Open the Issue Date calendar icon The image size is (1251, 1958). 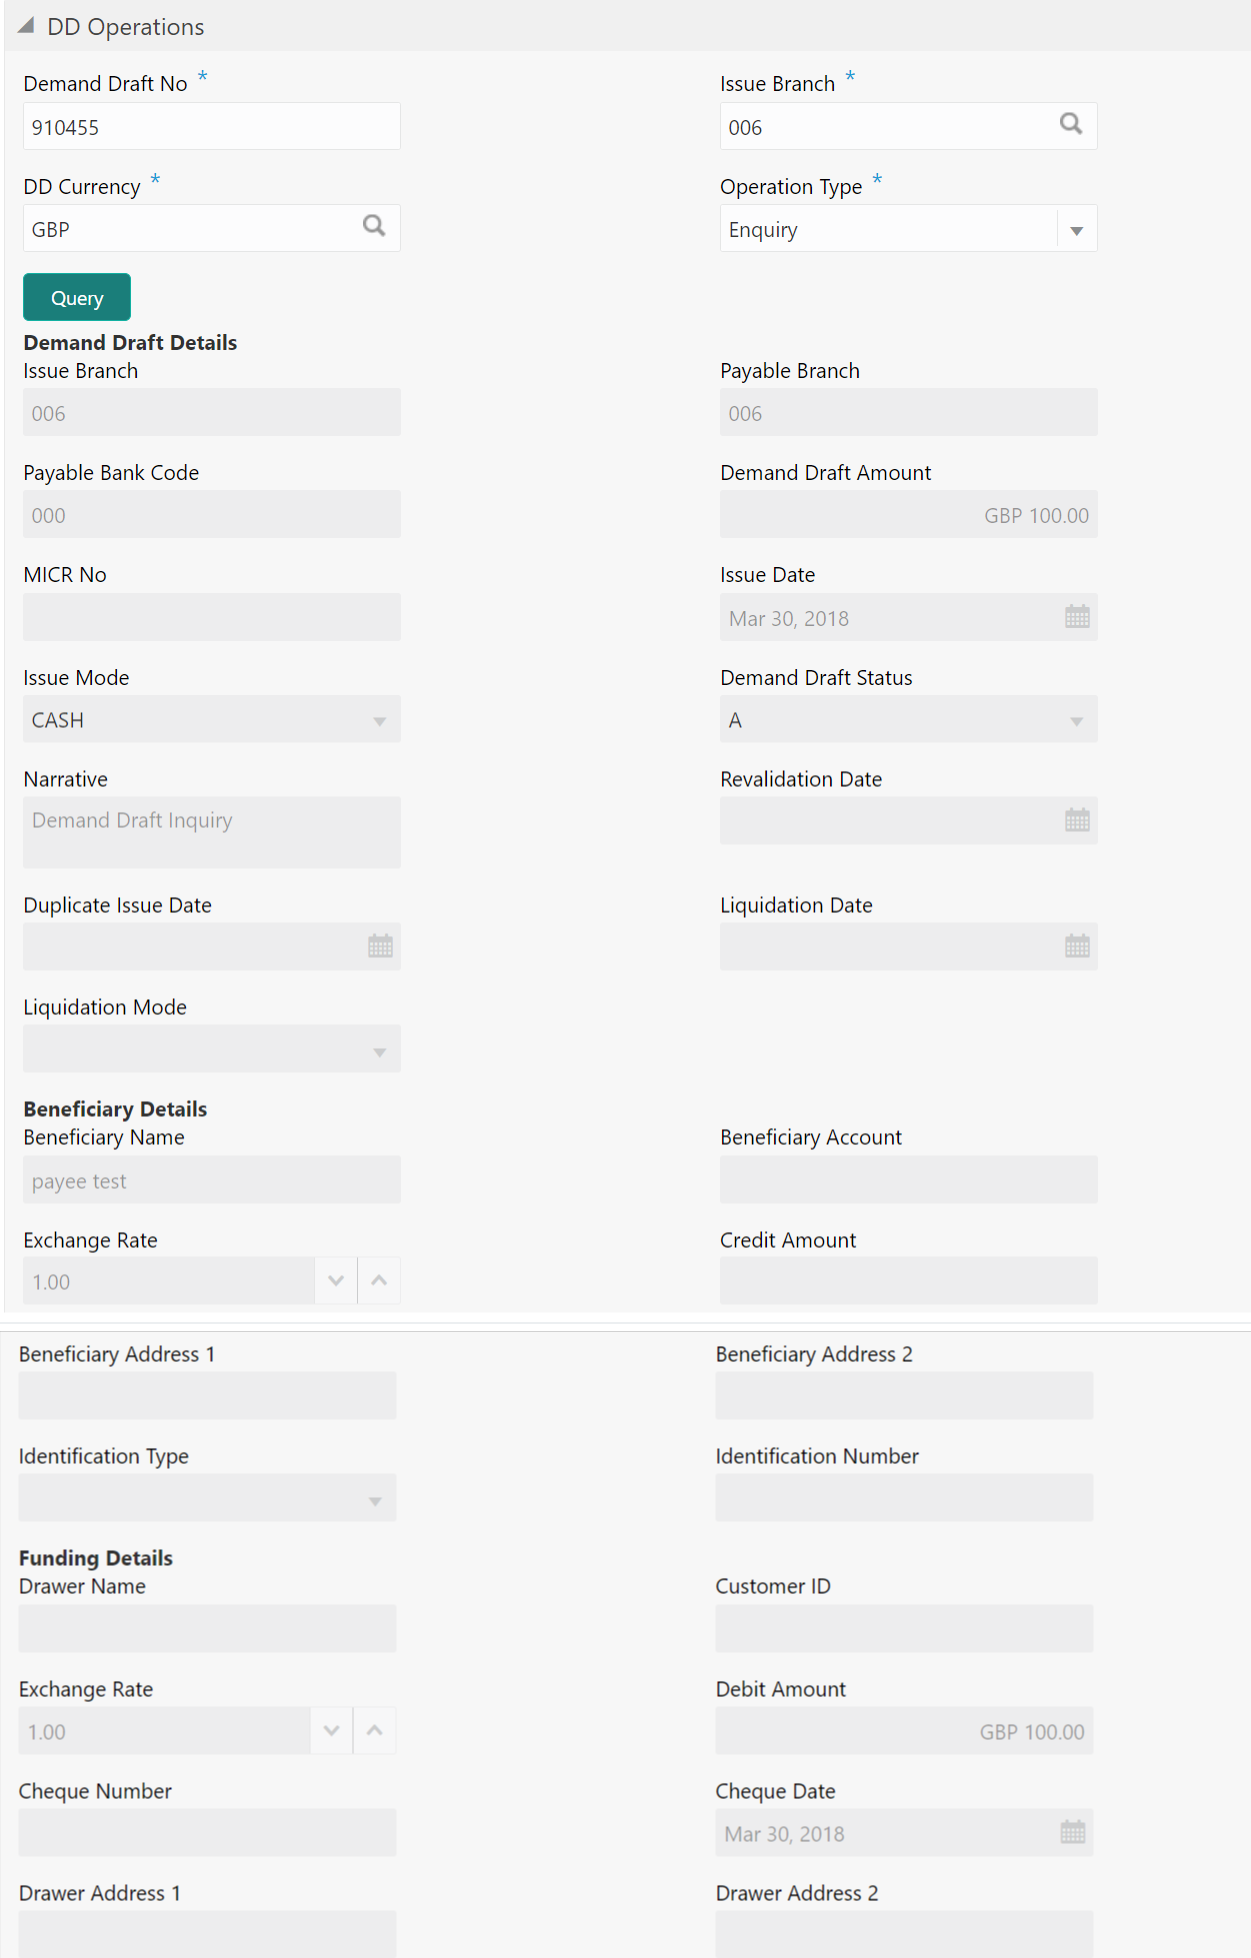click(x=1077, y=617)
